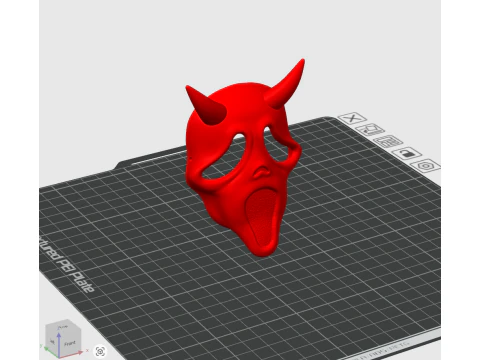480x360 pixels.
Task: Click the auto-orient plate icon
Action: tap(370, 129)
